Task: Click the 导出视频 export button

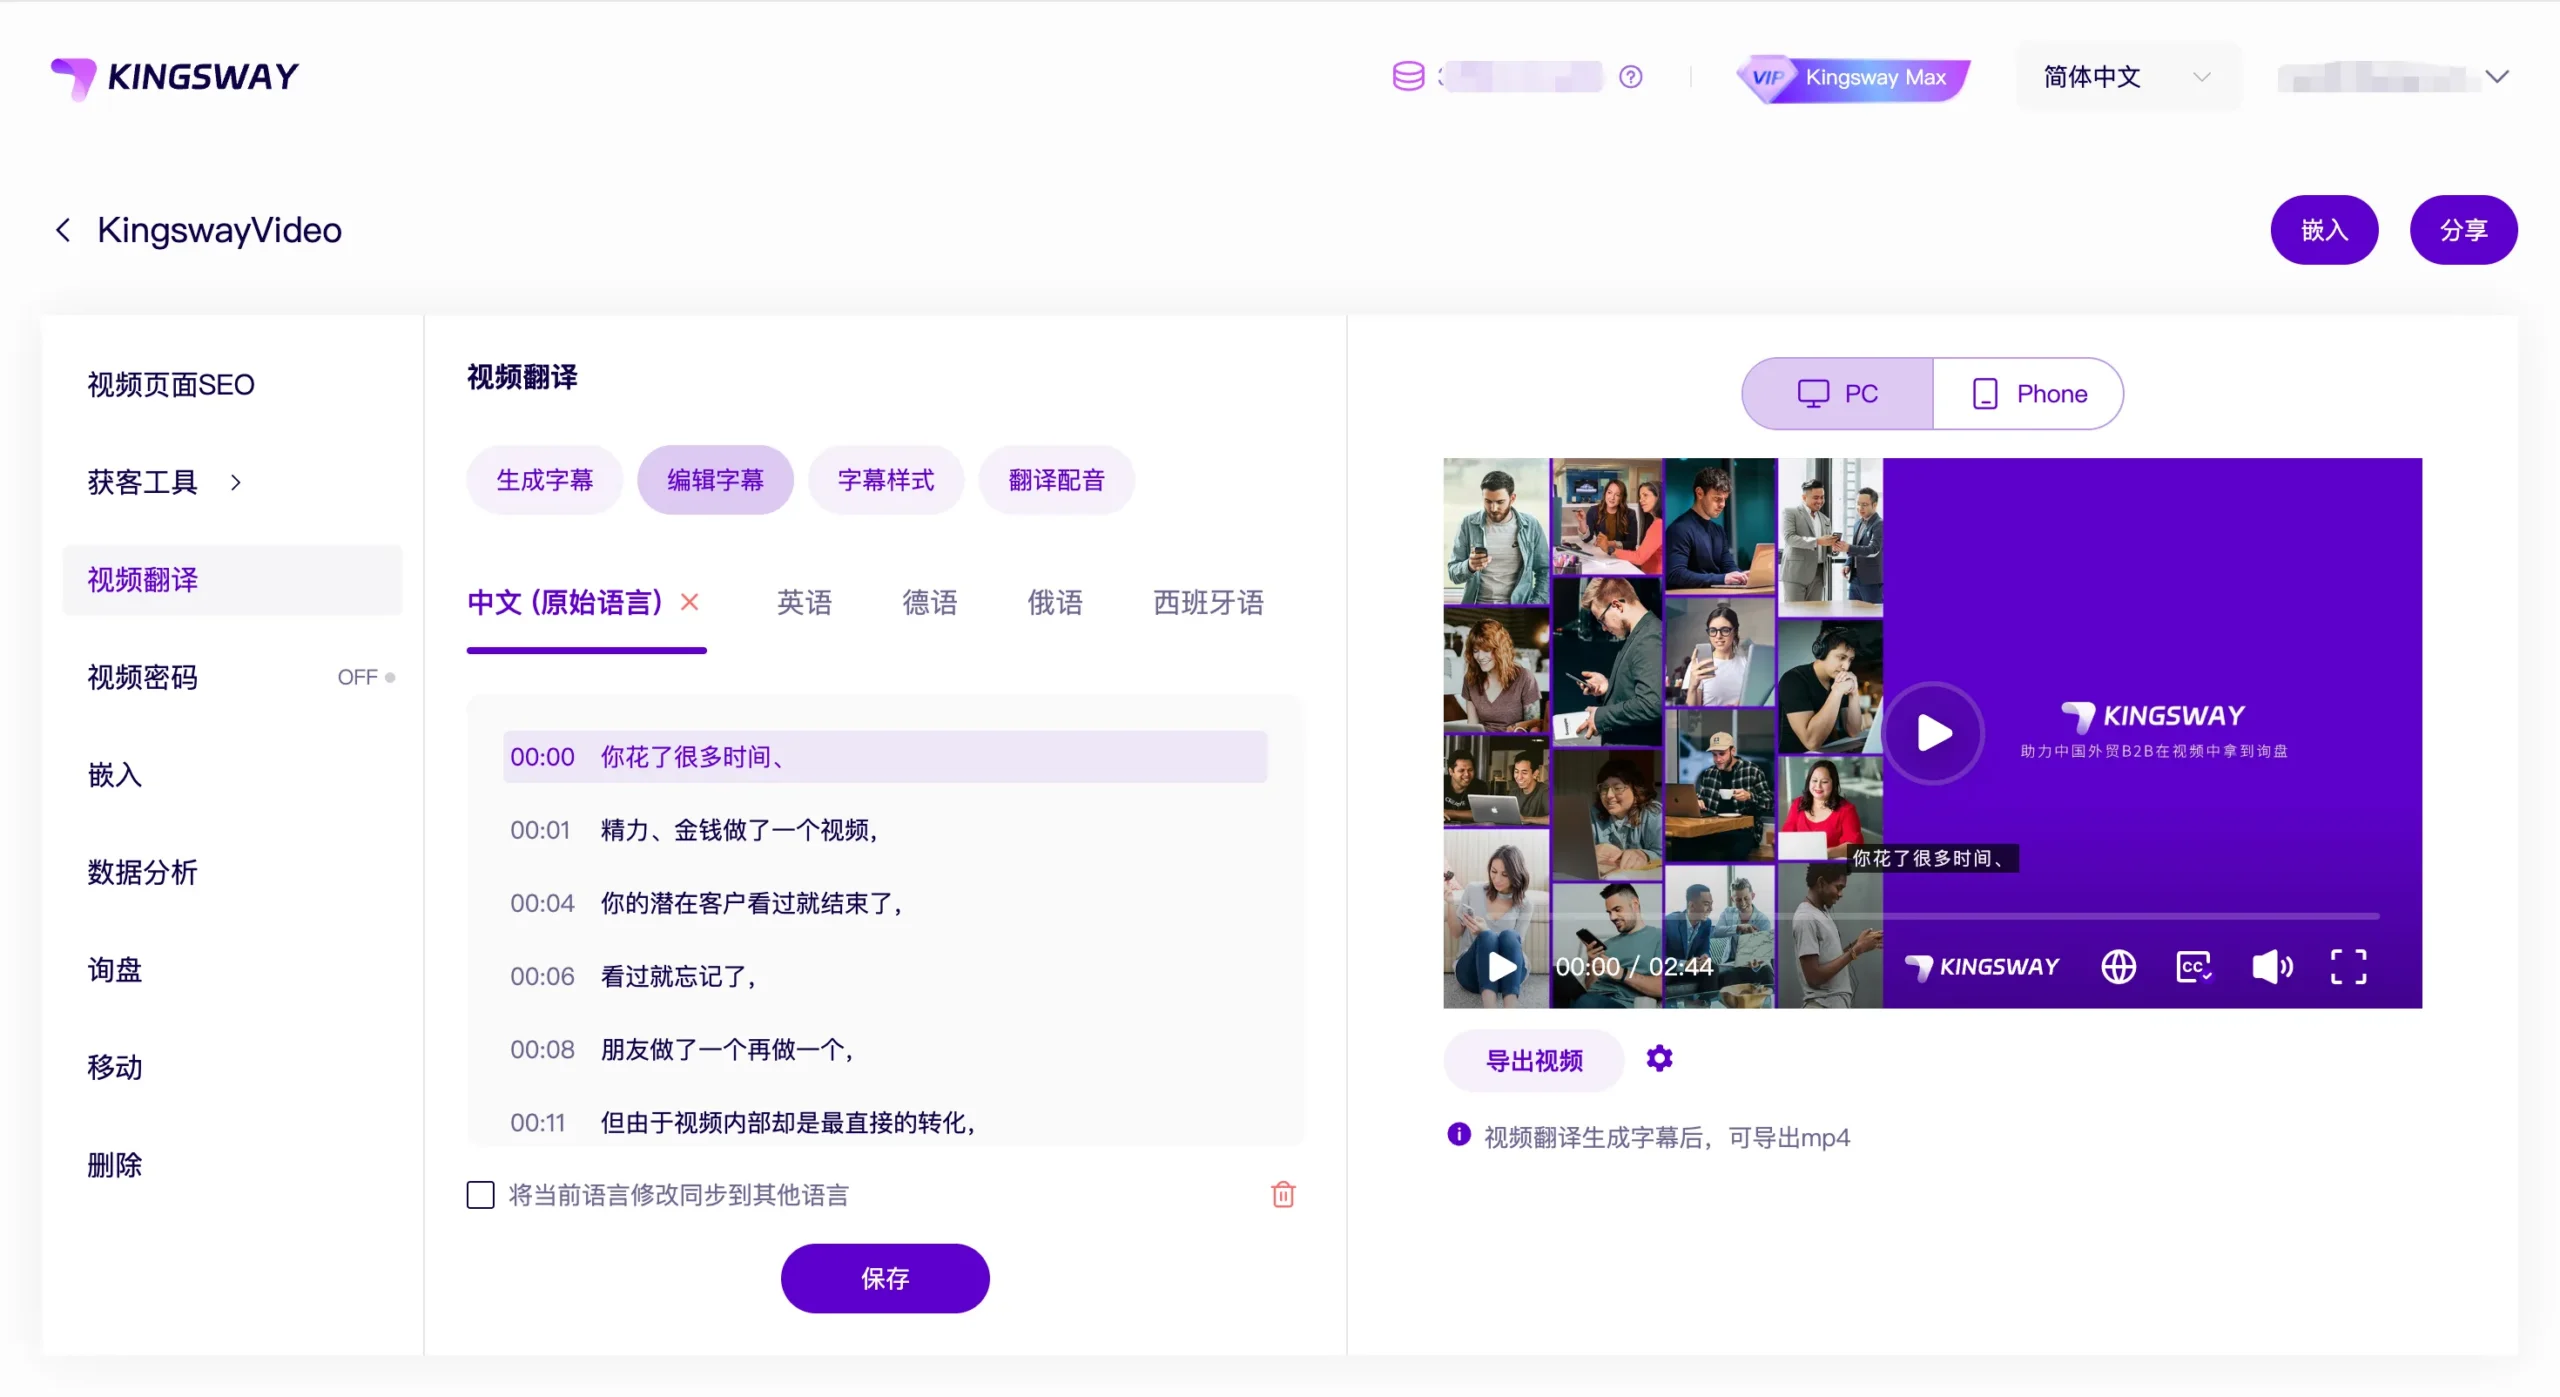Action: [1534, 1060]
